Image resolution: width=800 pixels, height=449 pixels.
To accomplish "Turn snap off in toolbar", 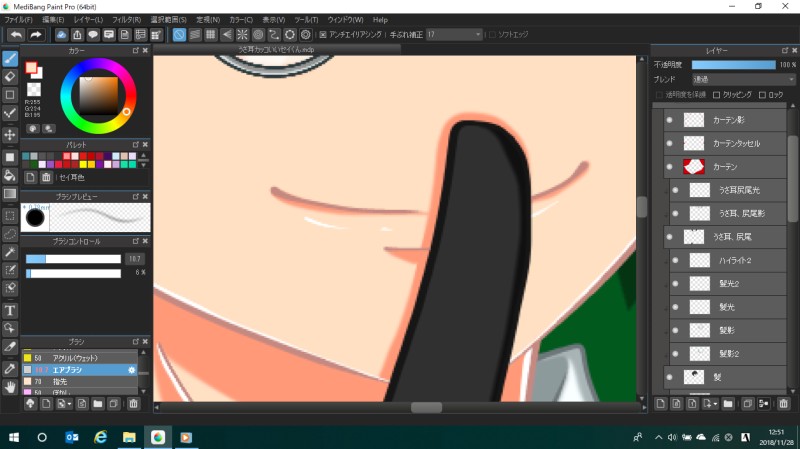I will (x=179, y=35).
